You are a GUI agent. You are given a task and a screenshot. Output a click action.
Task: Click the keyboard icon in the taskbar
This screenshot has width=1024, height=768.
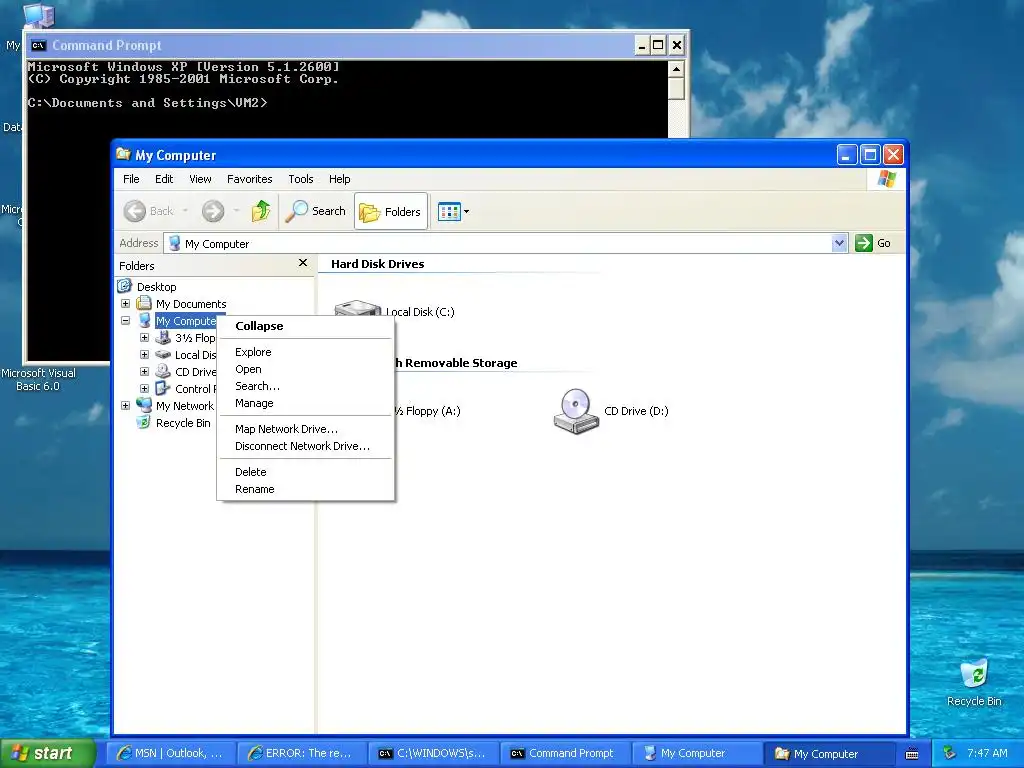[x=912, y=754]
